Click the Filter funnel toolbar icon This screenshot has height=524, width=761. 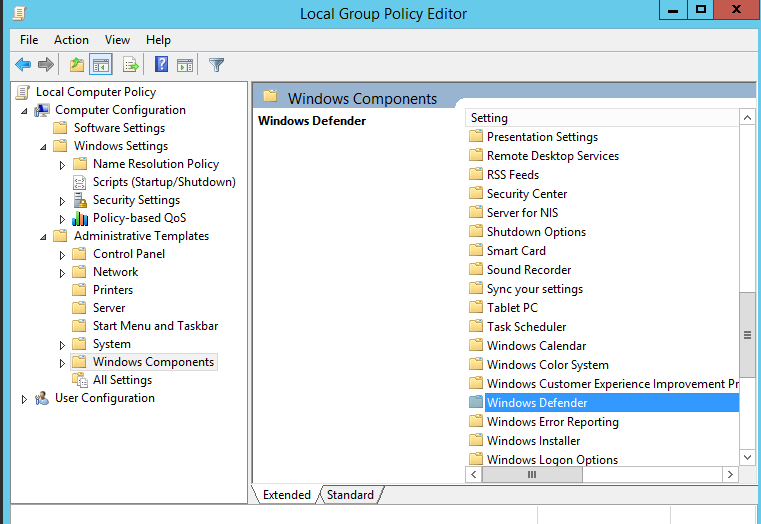pos(216,65)
